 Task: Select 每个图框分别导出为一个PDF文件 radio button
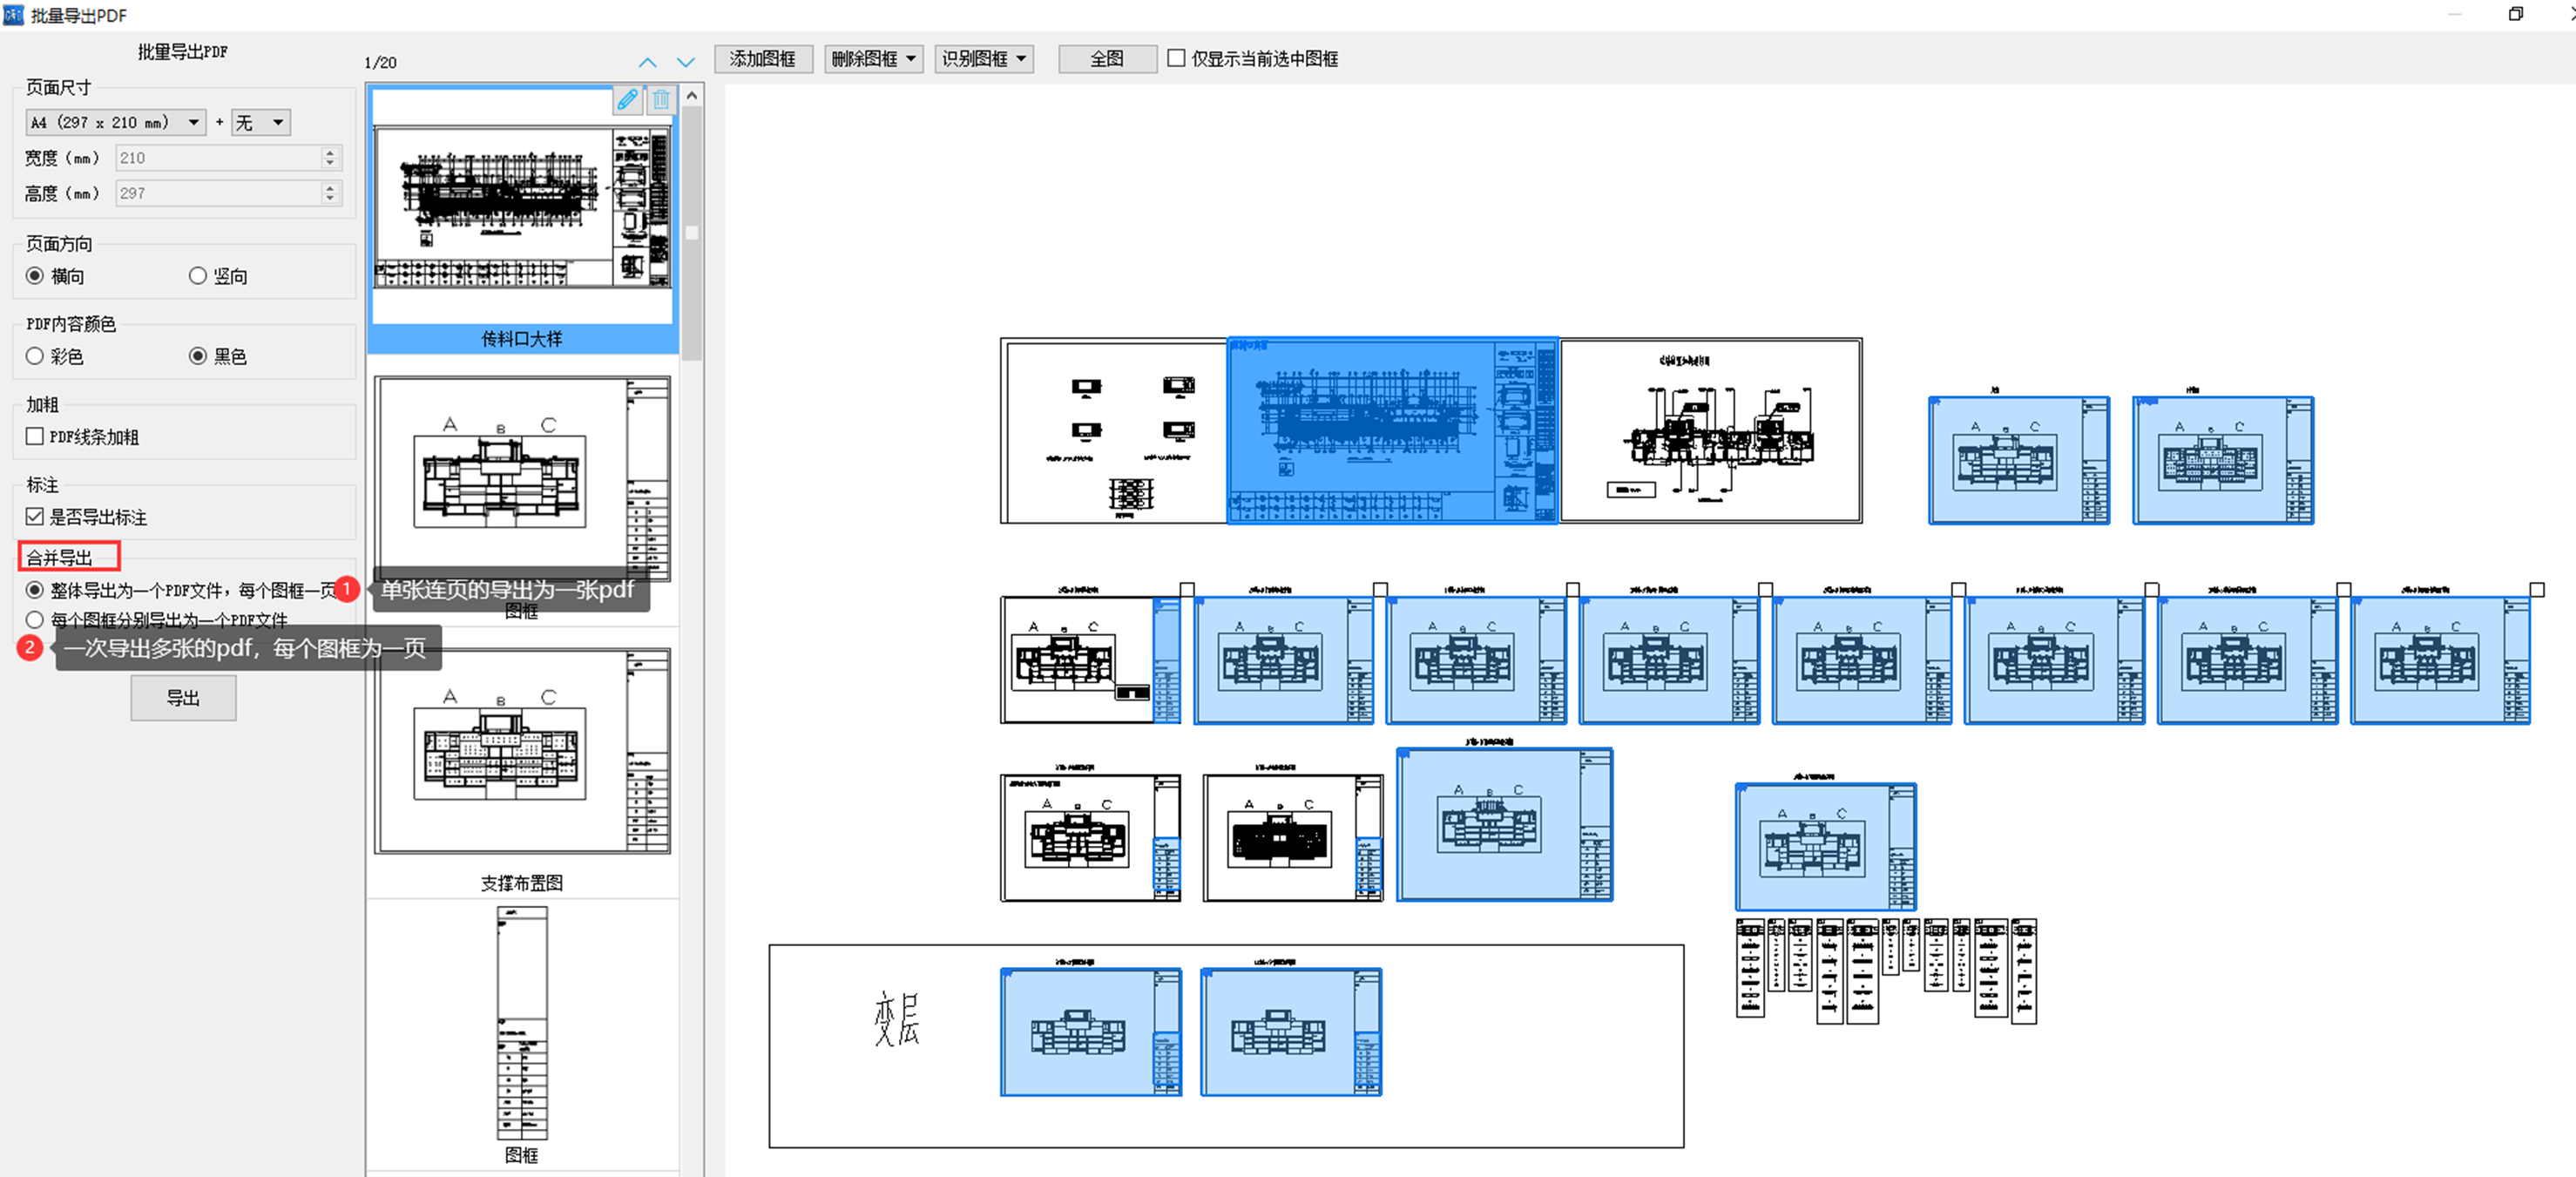[x=37, y=618]
